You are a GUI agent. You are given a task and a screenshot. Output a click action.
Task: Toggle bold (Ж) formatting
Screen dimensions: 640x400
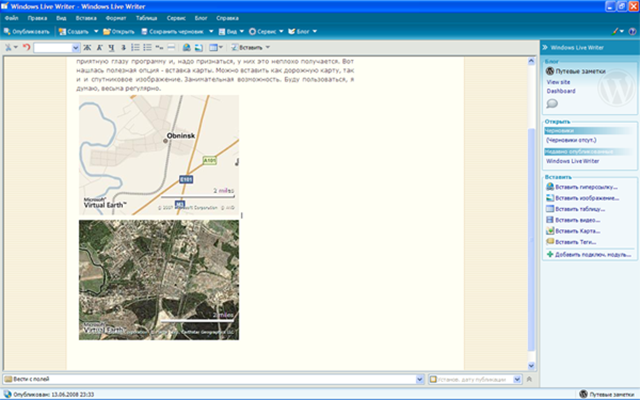point(87,48)
